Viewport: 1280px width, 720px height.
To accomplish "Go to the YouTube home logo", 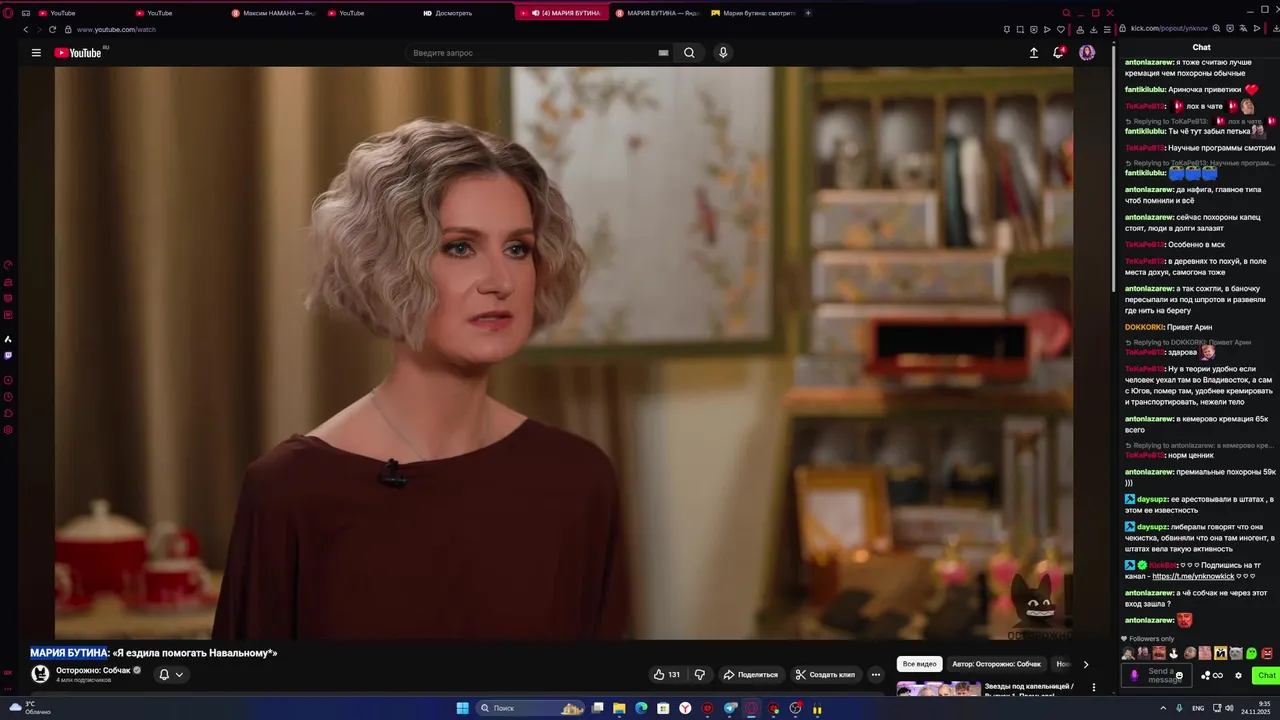I will pos(78,53).
